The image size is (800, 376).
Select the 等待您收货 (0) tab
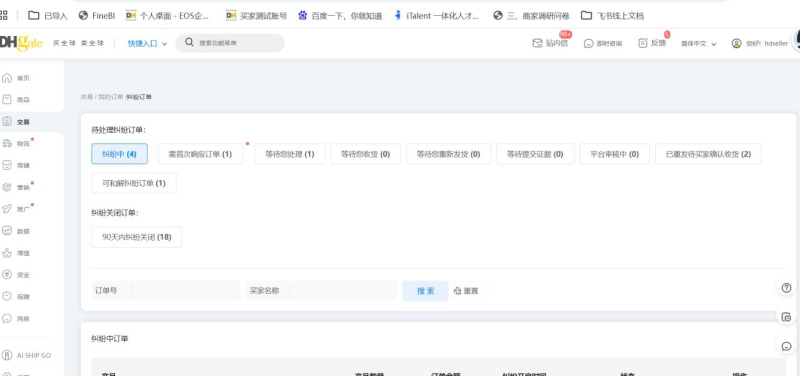(365, 154)
